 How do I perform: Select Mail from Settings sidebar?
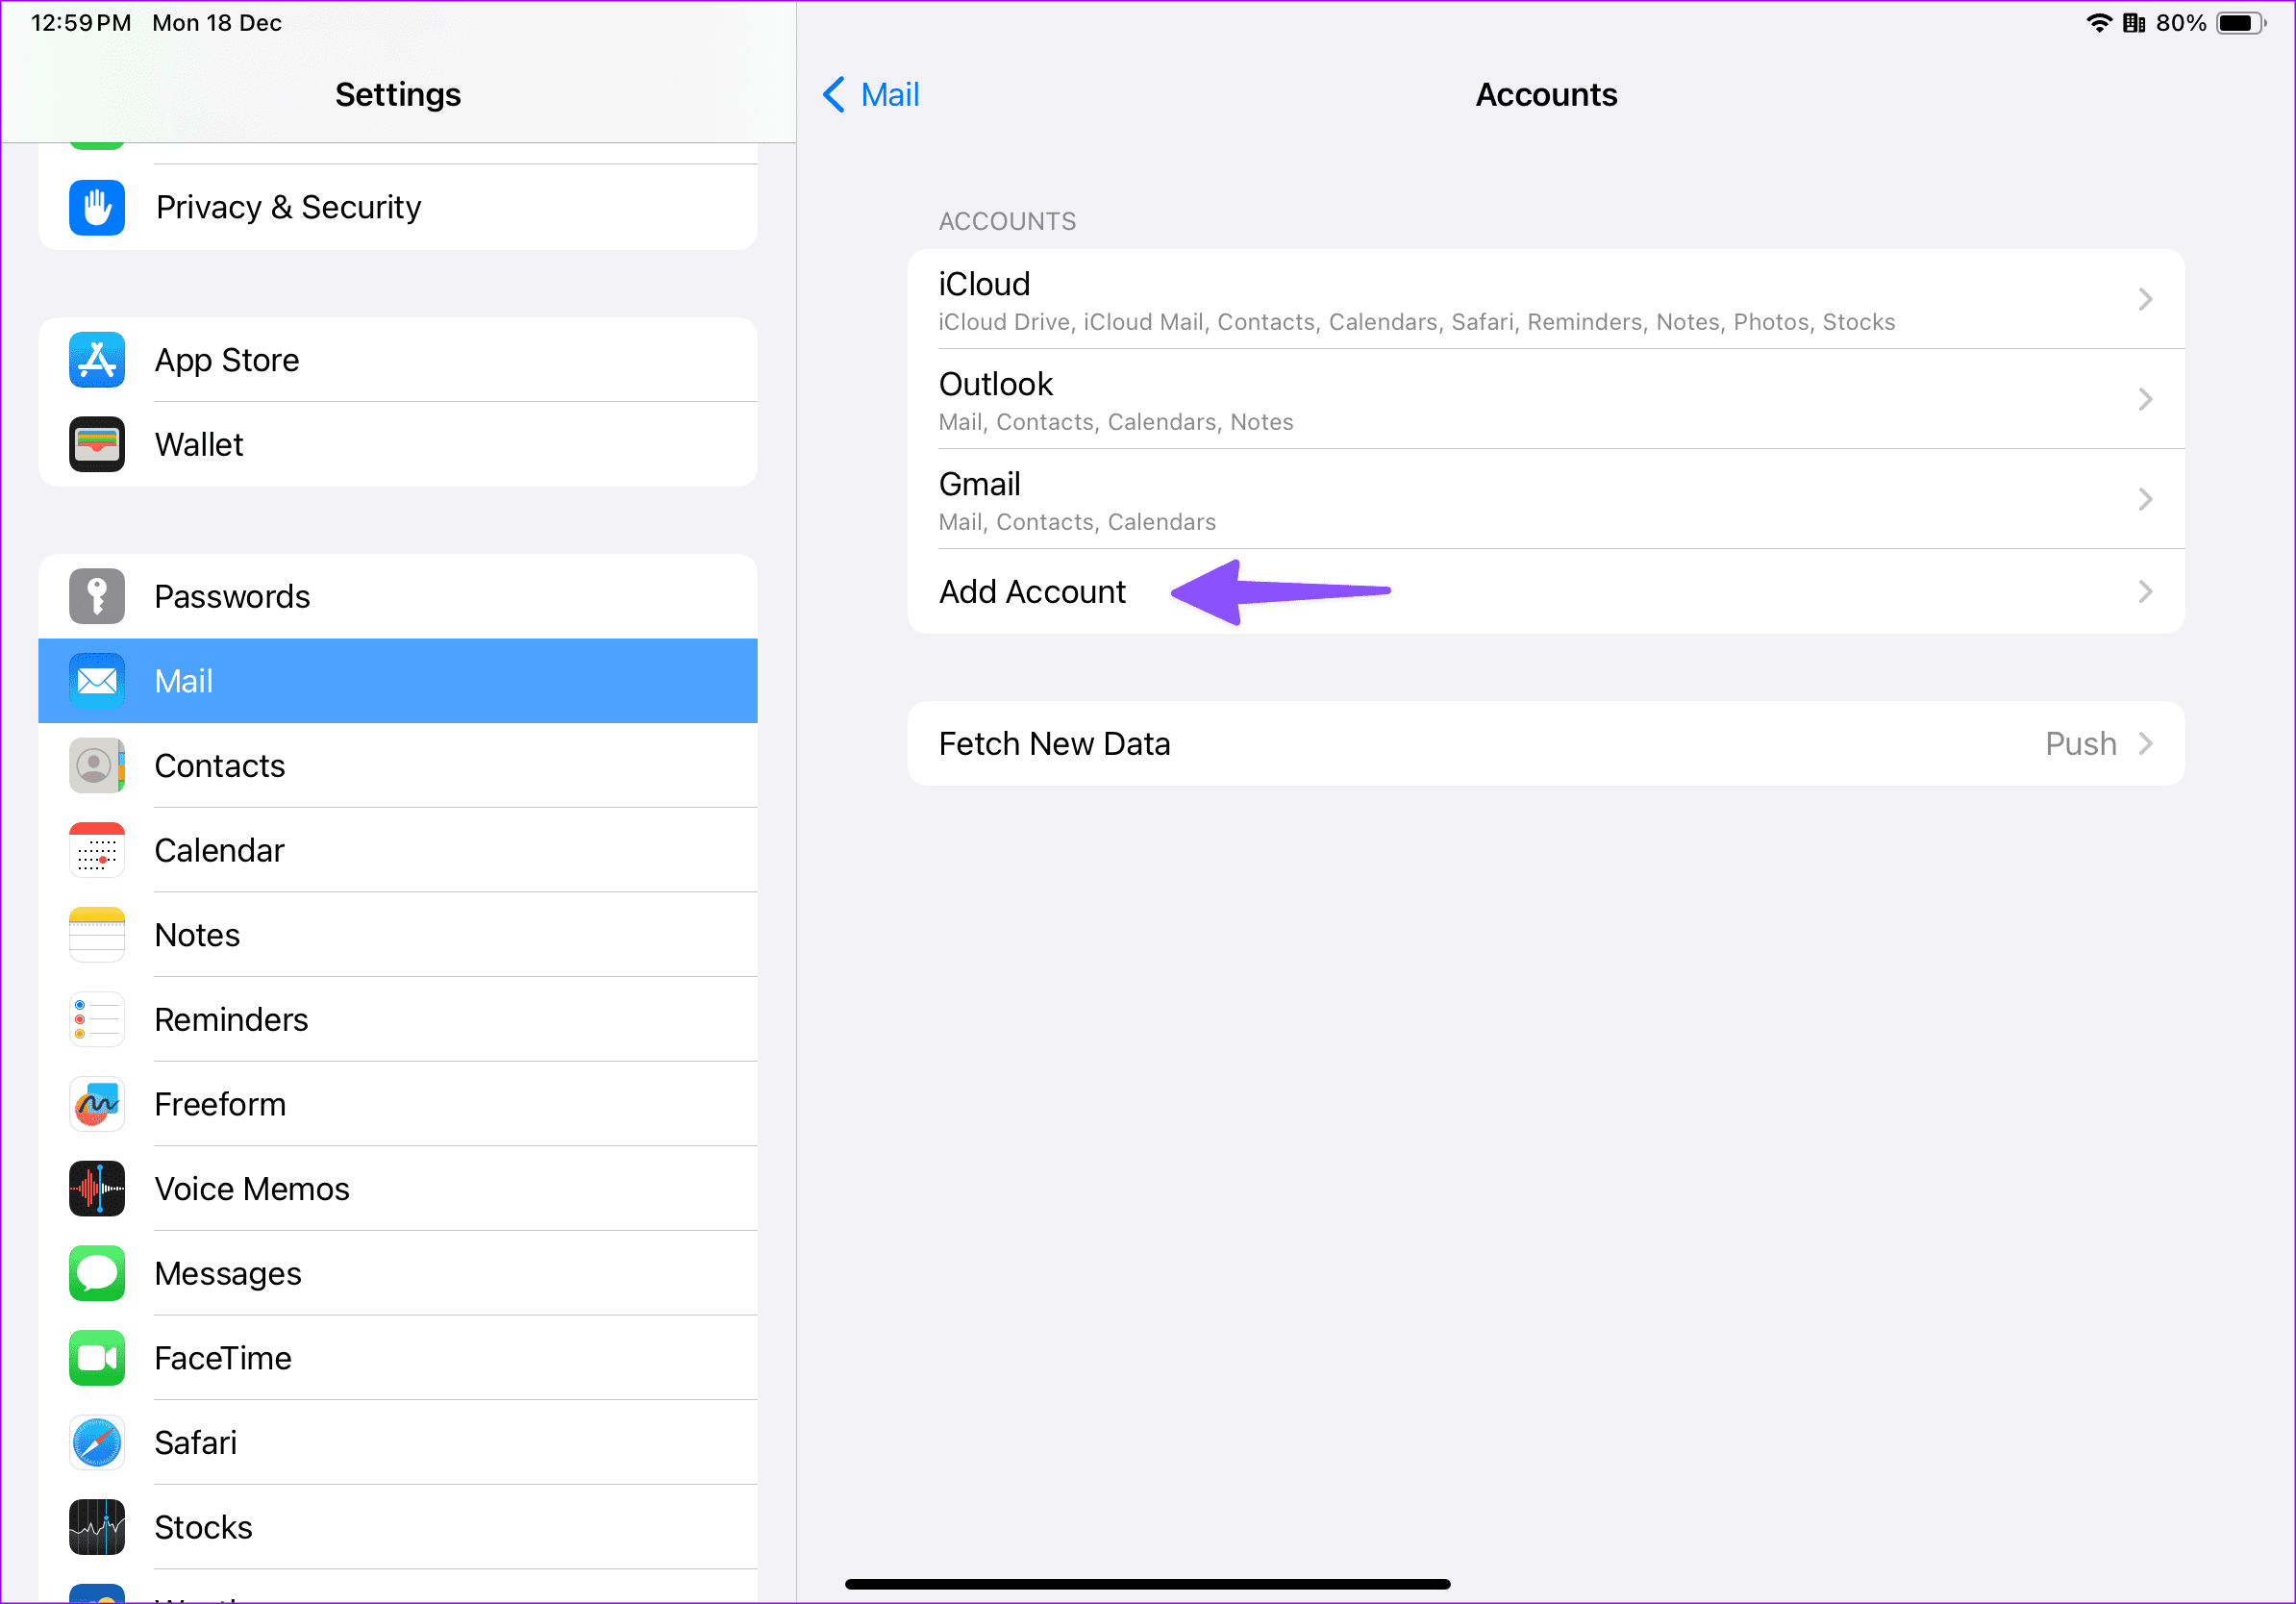coord(398,681)
